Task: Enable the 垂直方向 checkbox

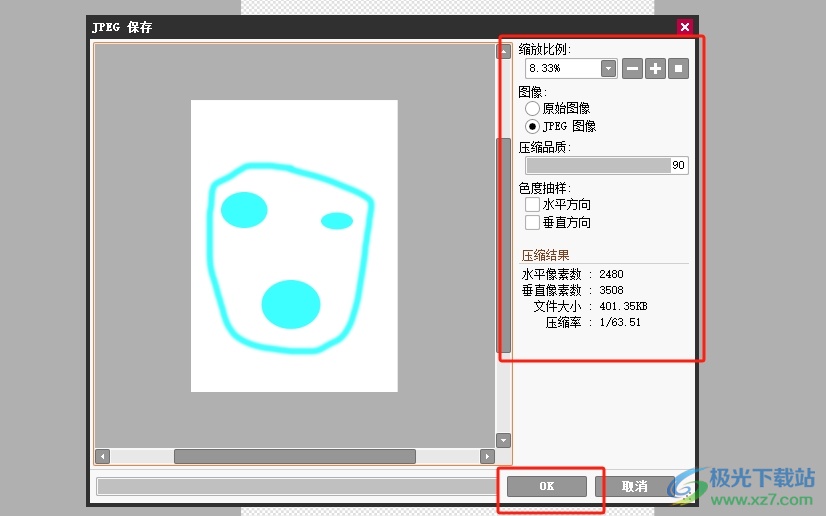Action: coord(532,222)
